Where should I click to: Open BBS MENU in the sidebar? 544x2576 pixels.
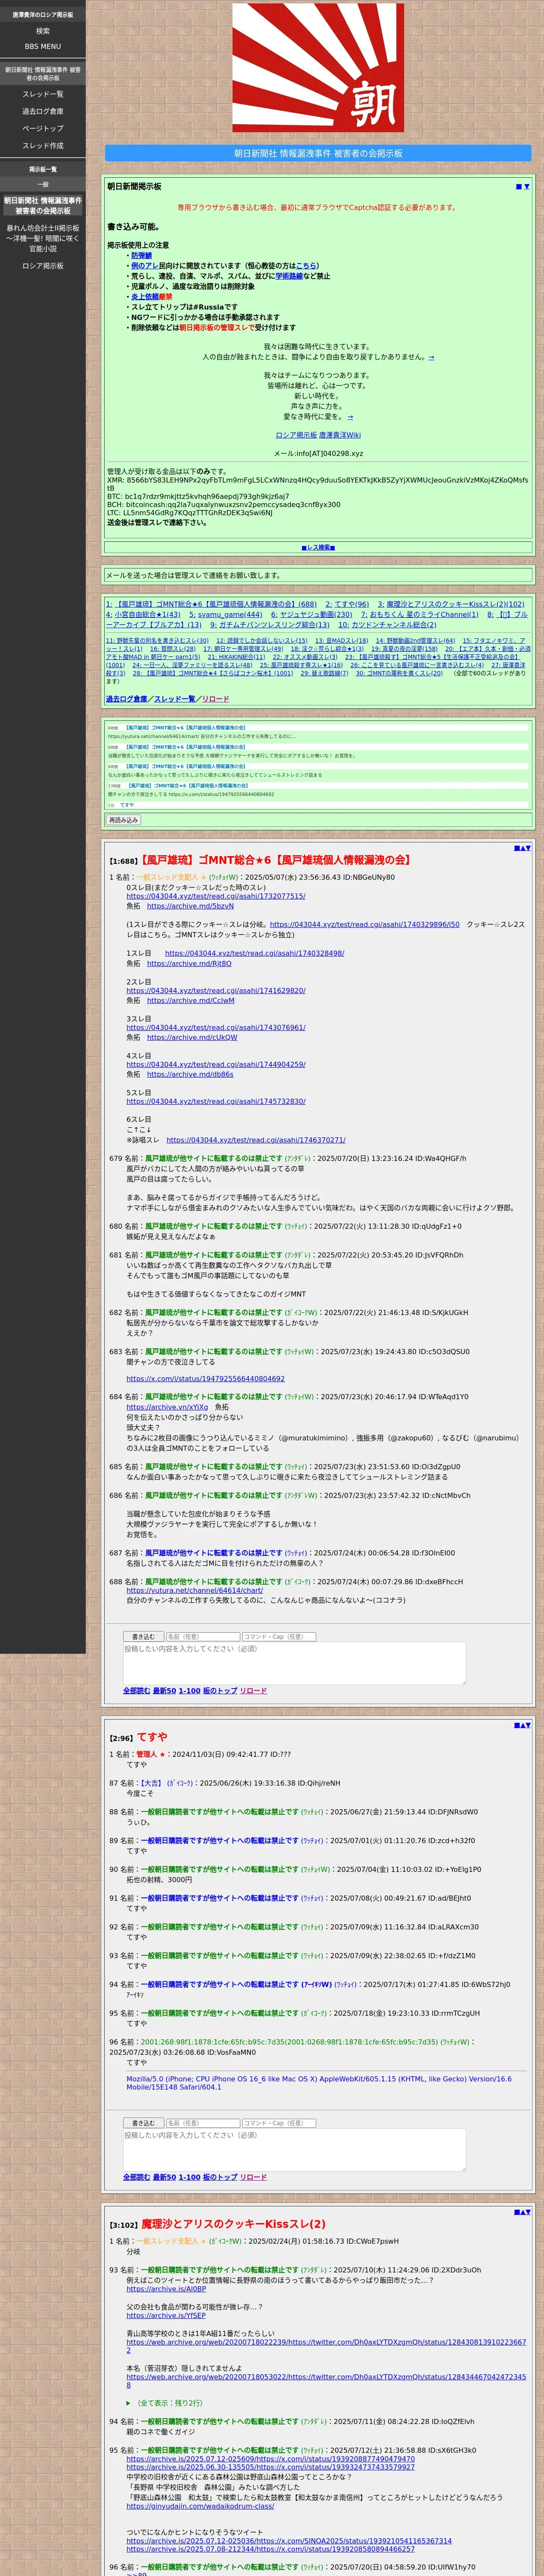43,46
